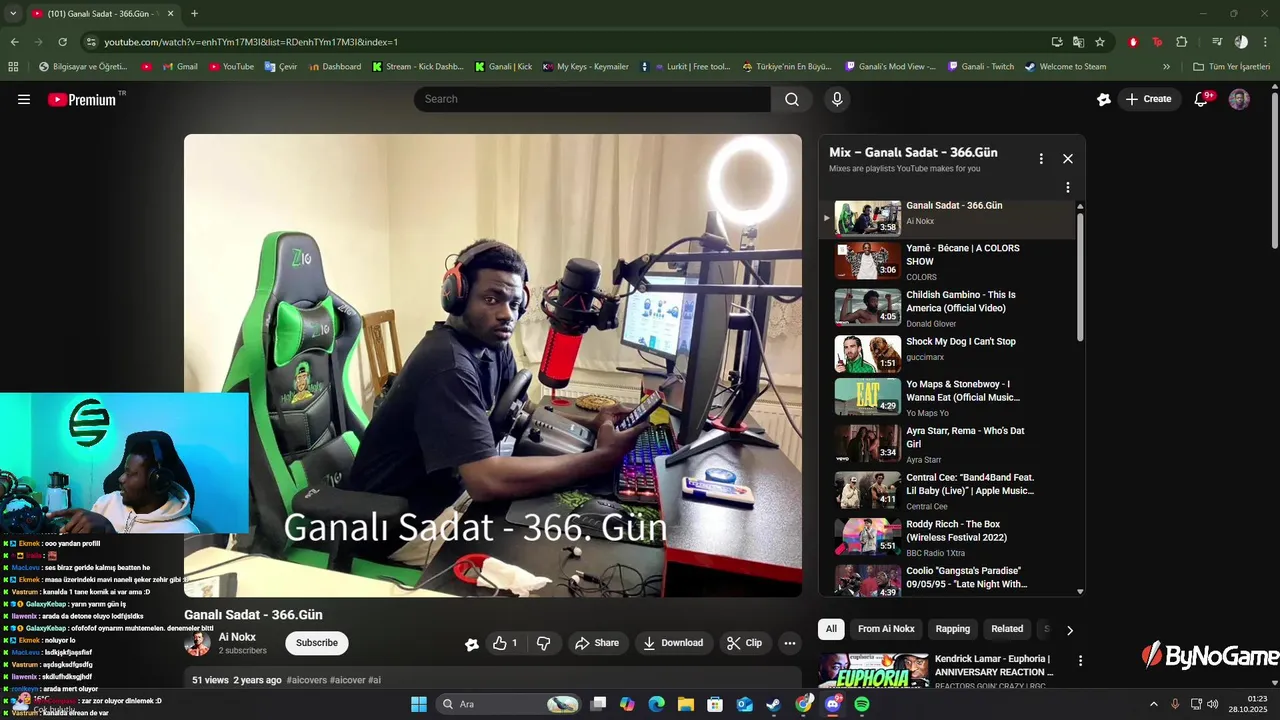Expand hidden bookmarks with the double chevron
Viewport: 1280px width, 720px height.
(x=1166, y=67)
